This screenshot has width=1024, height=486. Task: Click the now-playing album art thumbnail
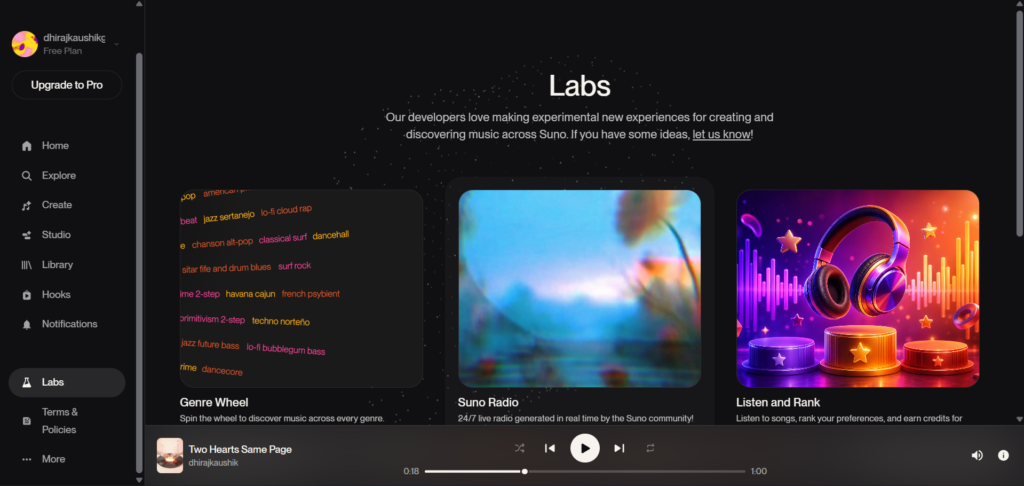[x=170, y=455]
